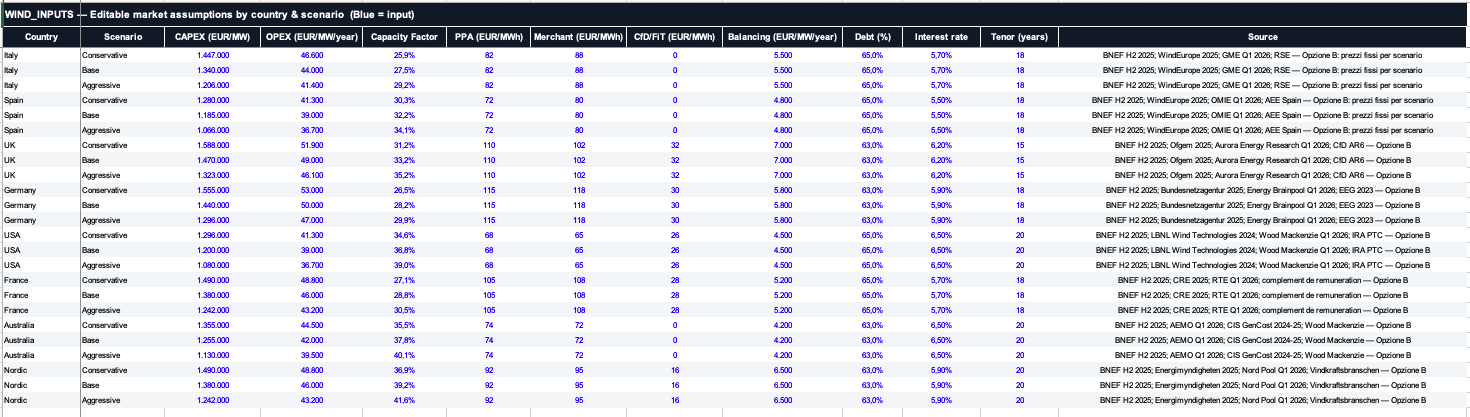
Task: Click 'Conservative' scenario cell in the Australia row
Action: (x=122, y=325)
